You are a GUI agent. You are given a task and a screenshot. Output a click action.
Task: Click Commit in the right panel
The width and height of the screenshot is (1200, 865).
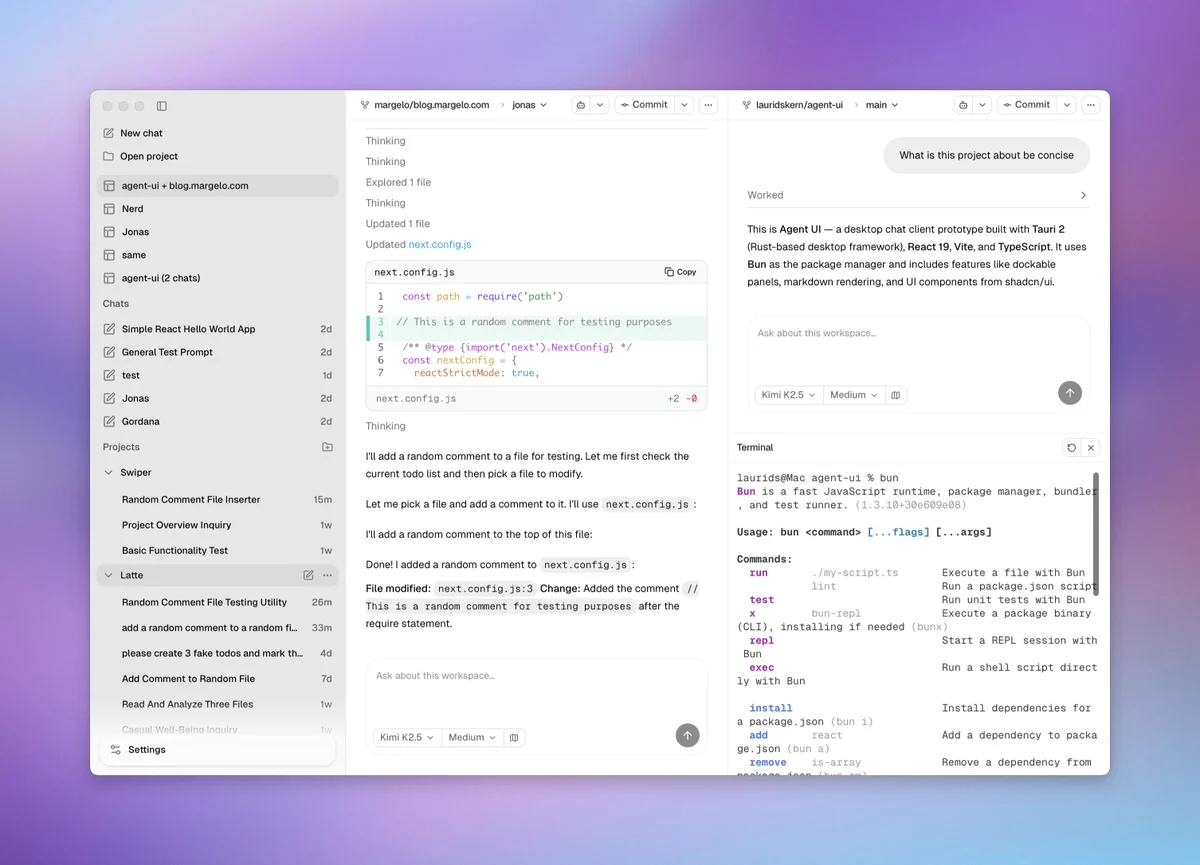[1026, 105]
